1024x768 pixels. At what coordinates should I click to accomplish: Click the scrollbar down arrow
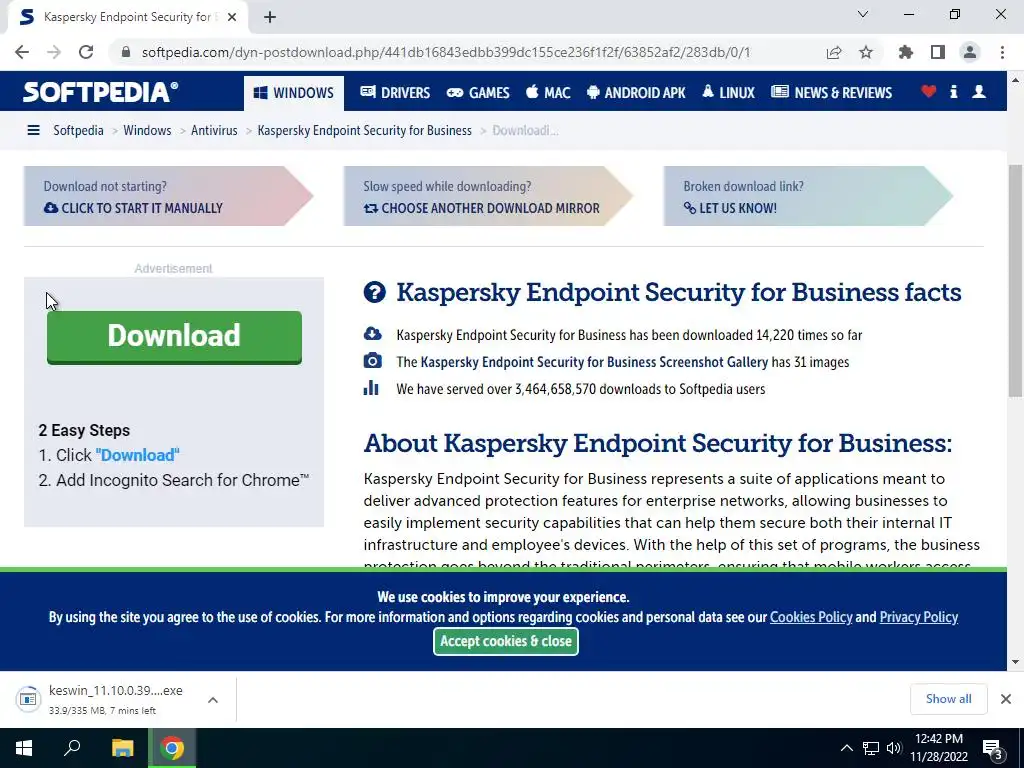(1015, 662)
